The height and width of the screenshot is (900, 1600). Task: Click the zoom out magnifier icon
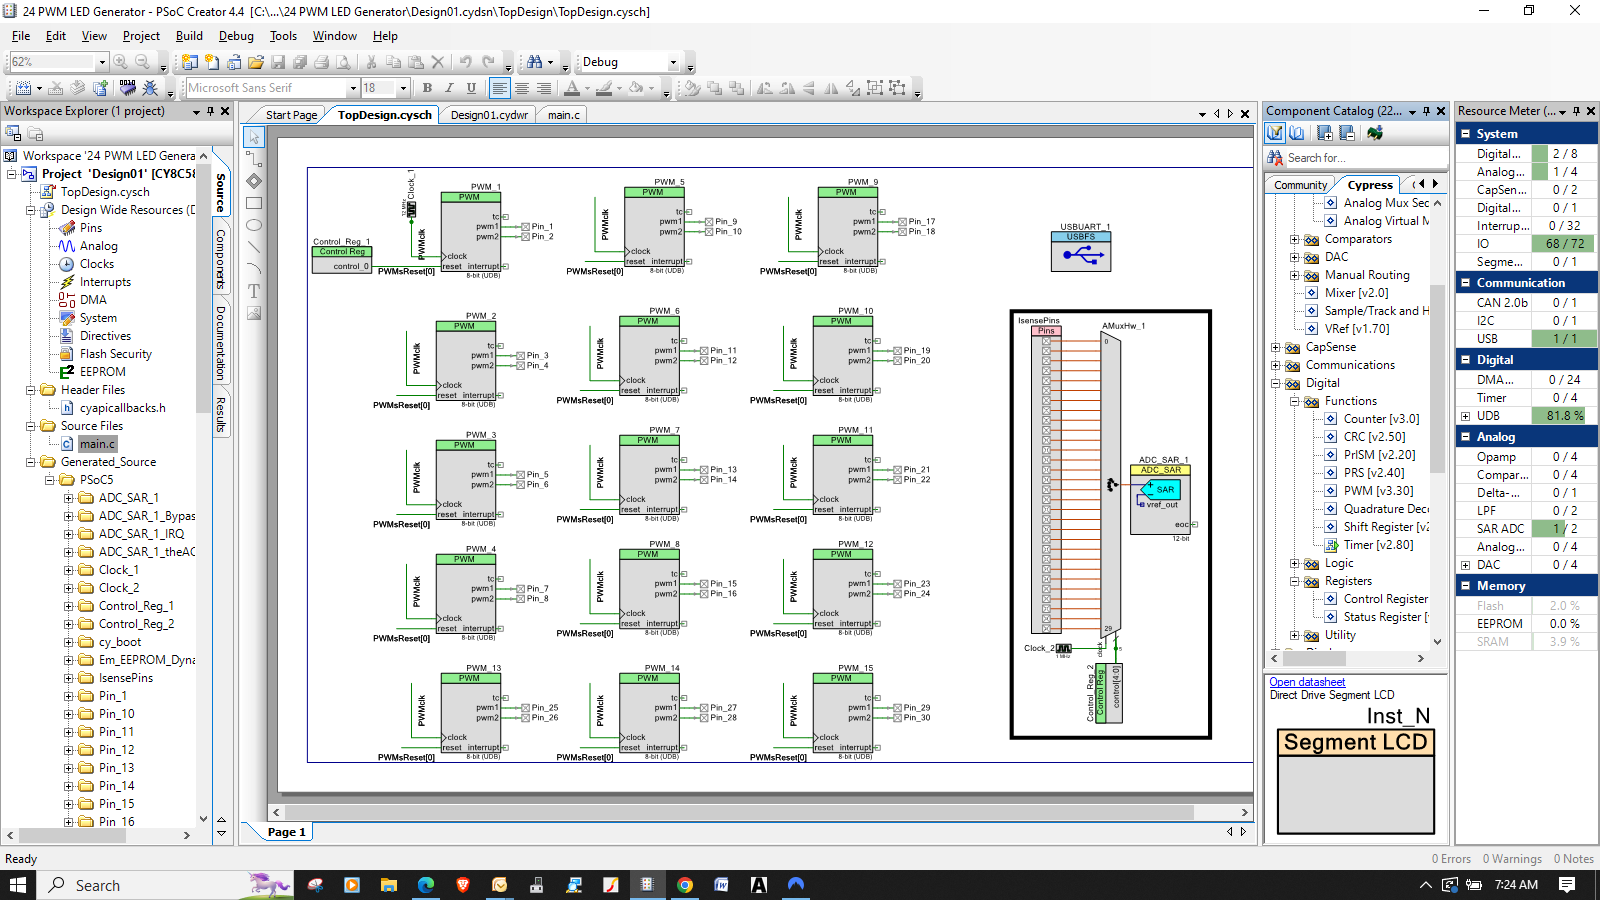pyautogui.click(x=141, y=62)
